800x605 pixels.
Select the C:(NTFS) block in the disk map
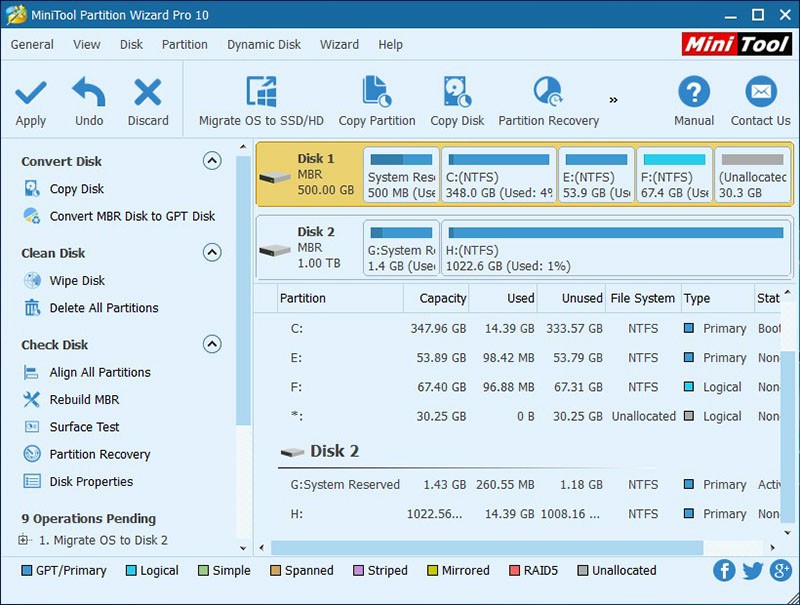point(499,175)
